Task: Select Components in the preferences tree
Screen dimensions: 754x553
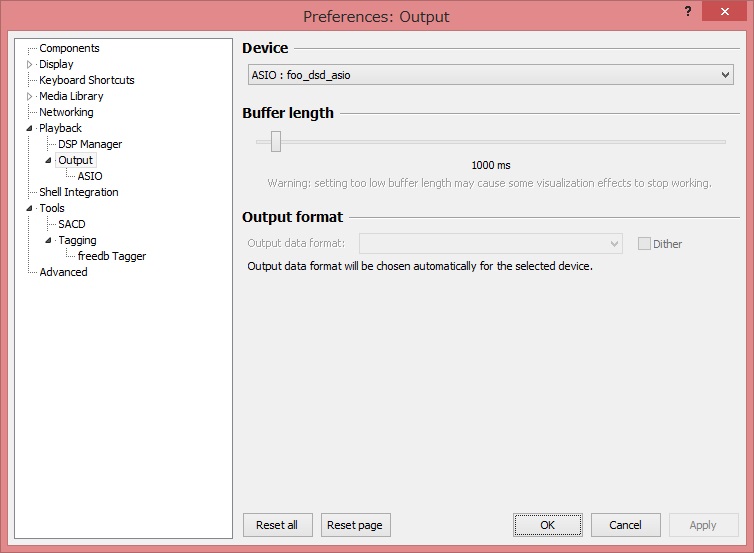Action: click(69, 48)
